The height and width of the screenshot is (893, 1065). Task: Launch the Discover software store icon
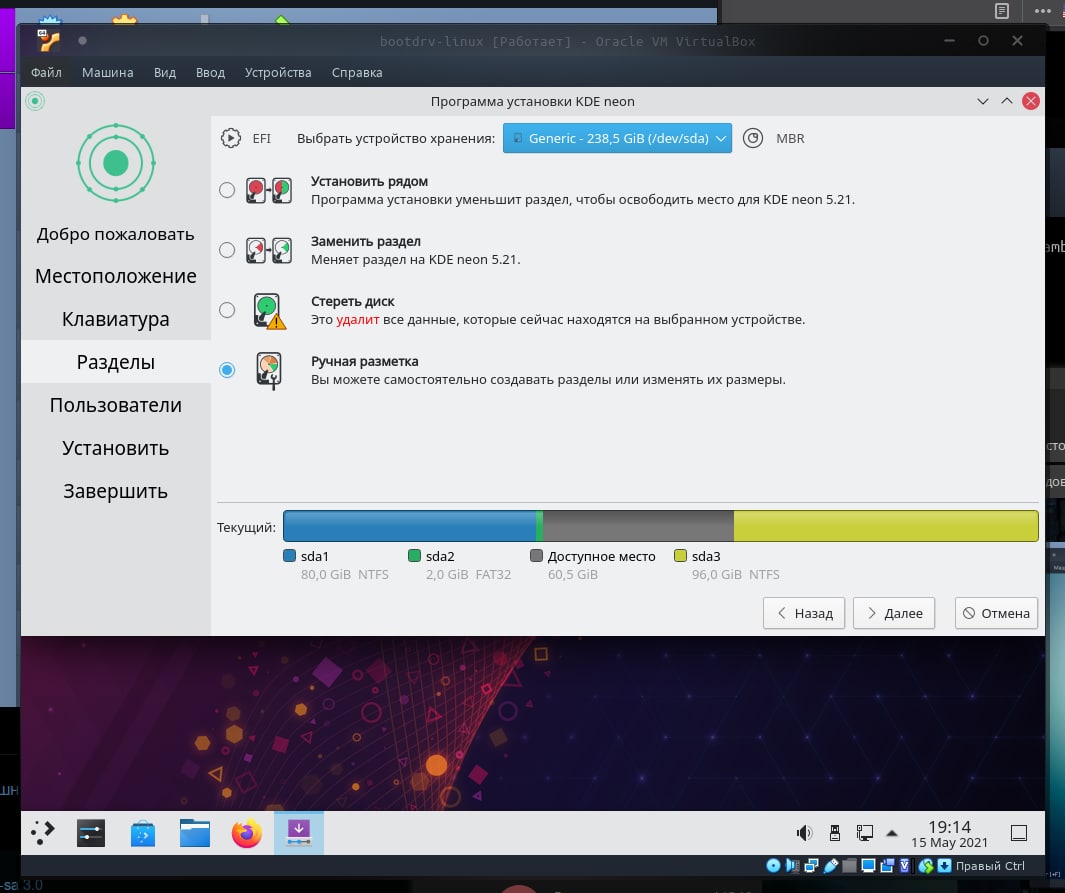[143, 833]
